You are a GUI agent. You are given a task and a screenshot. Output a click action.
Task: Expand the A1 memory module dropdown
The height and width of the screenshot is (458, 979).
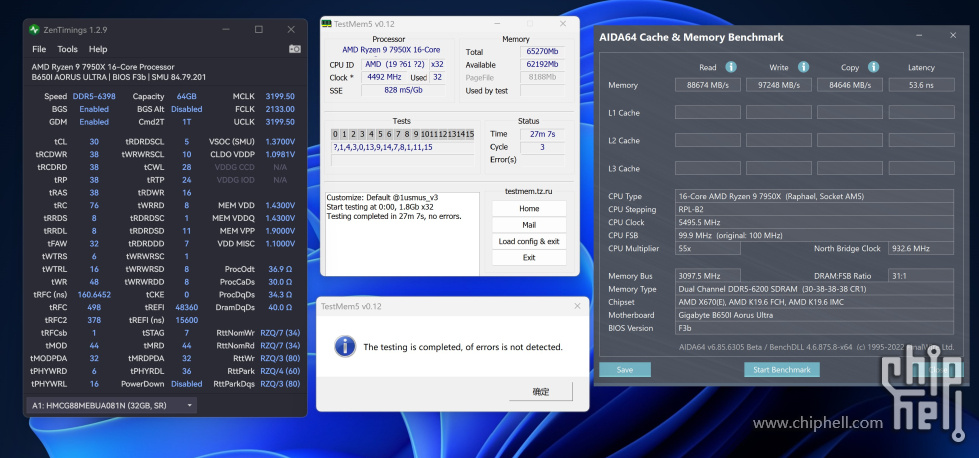pyautogui.click(x=112, y=406)
